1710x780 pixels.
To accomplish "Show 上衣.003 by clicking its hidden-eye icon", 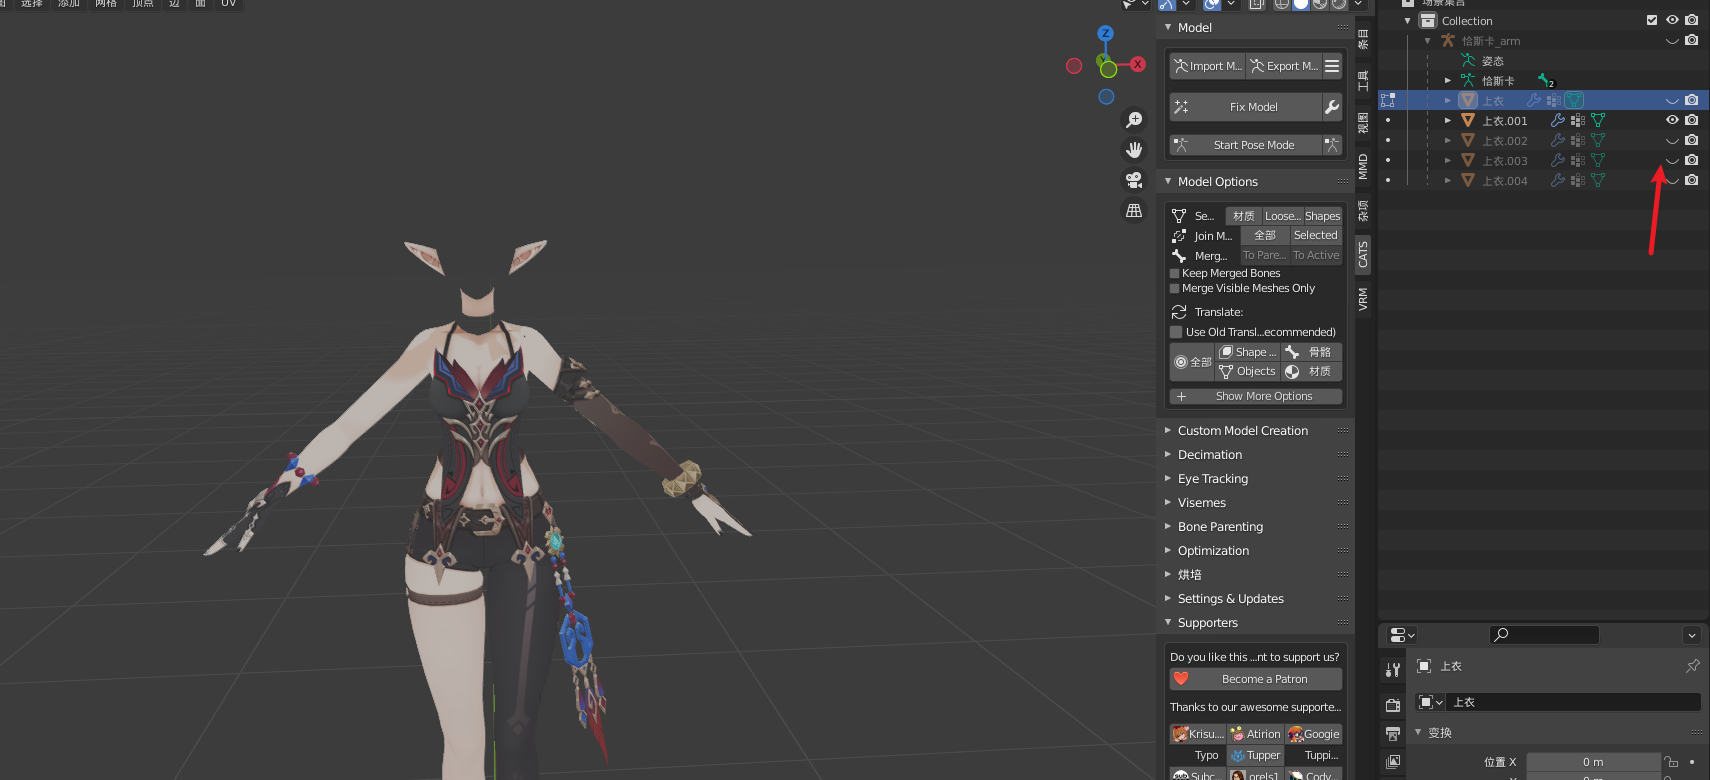I will [x=1672, y=161].
